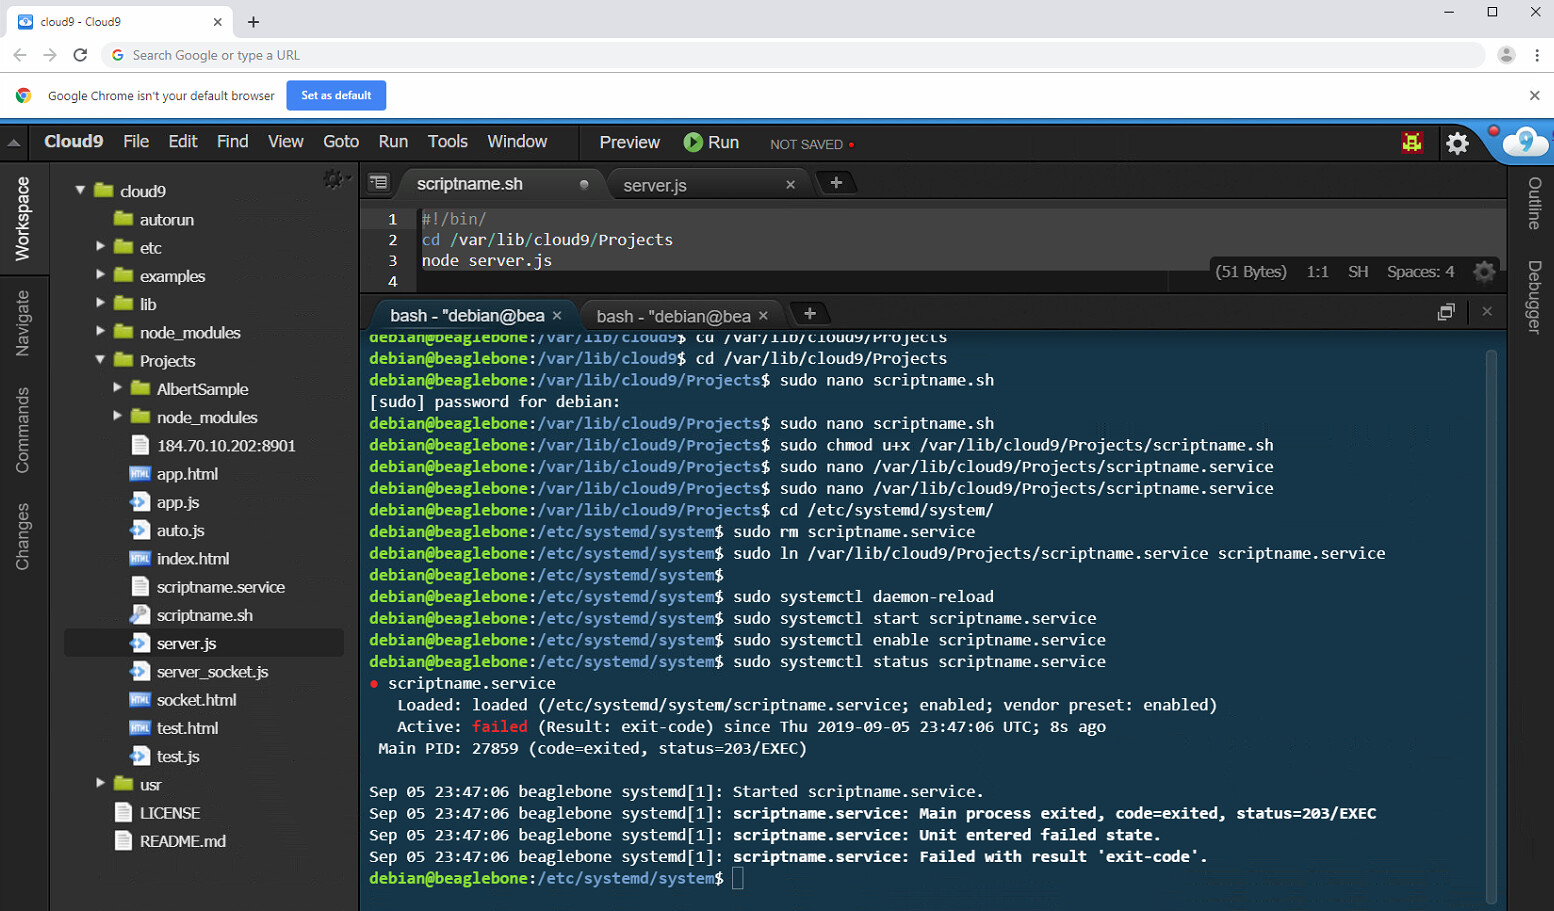Click the editor tab list icon
1554x911 pixels.
click(x=378, y=182)
